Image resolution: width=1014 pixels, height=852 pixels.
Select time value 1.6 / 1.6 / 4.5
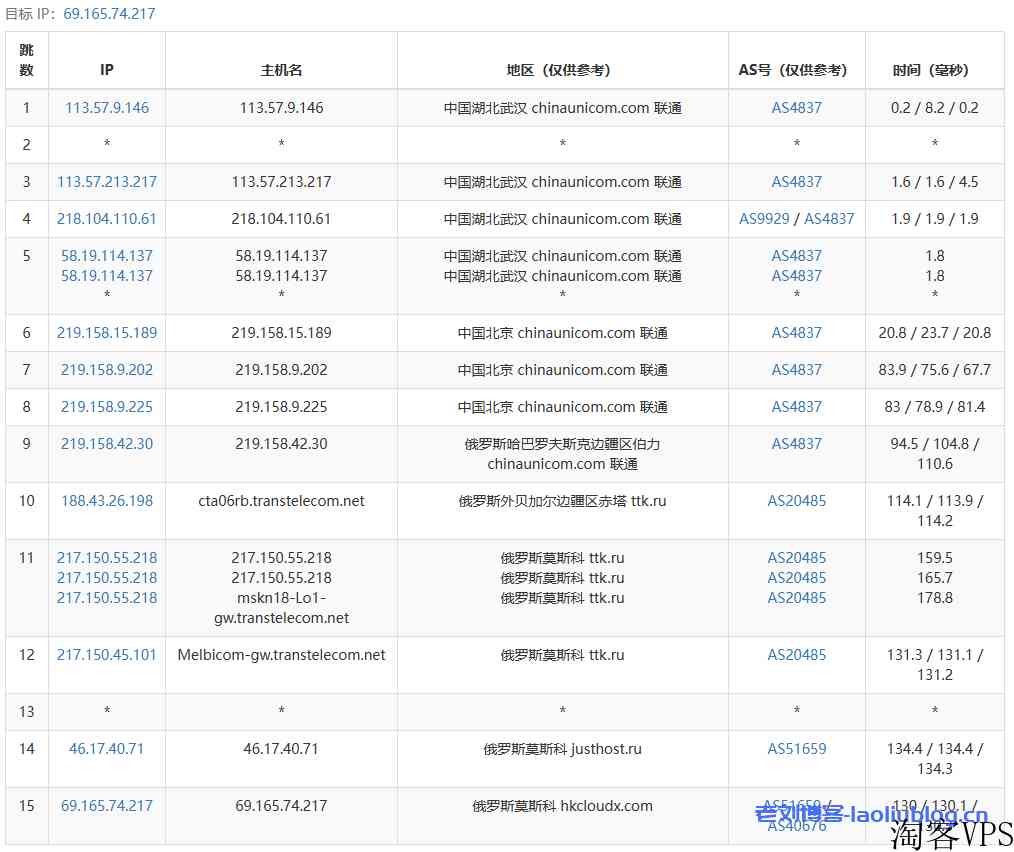(x=934, y=182)
